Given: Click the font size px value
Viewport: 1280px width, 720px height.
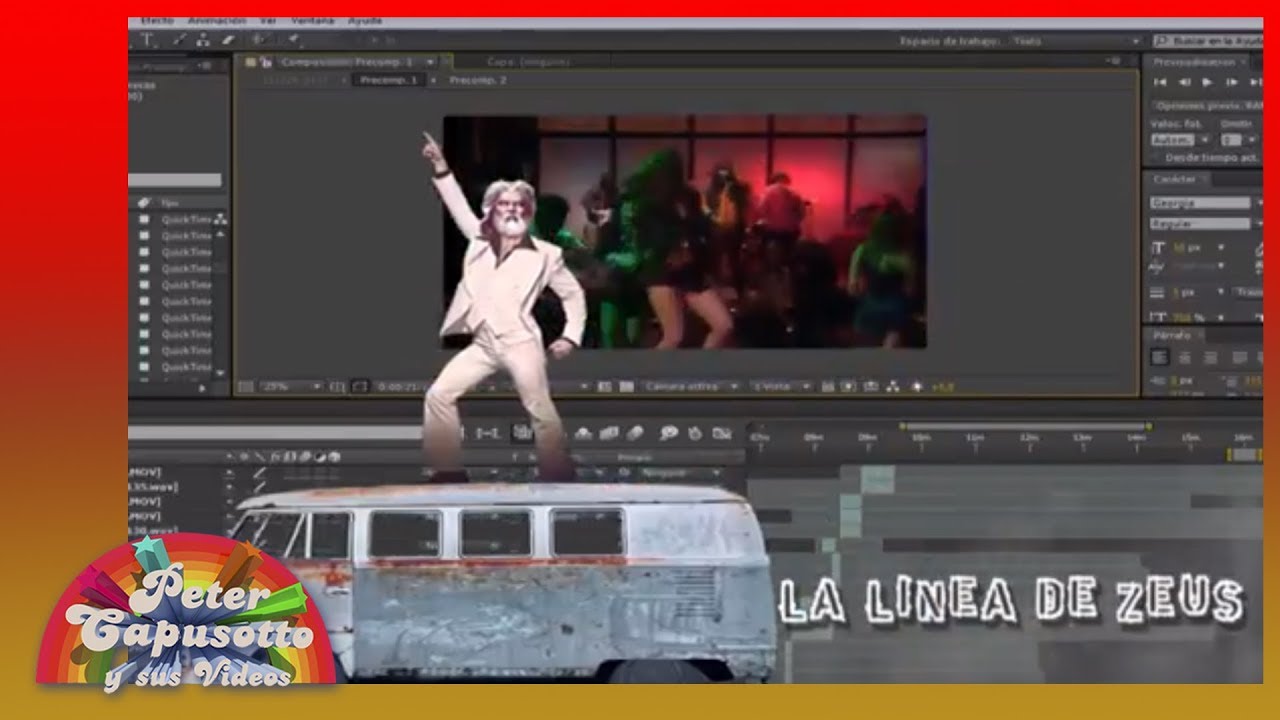Looking at the screenshot, I should 1185,247.
